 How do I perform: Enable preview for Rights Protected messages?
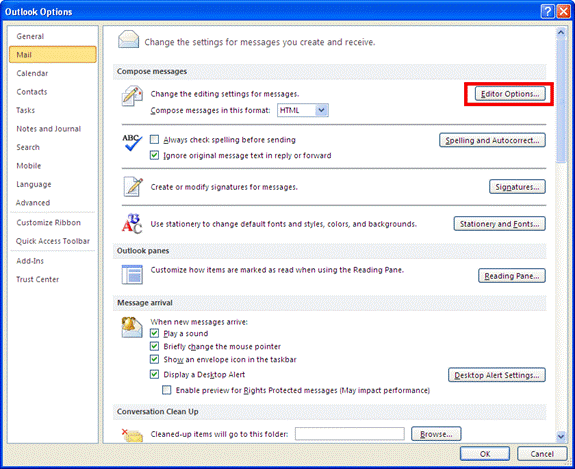pos(167,390)
